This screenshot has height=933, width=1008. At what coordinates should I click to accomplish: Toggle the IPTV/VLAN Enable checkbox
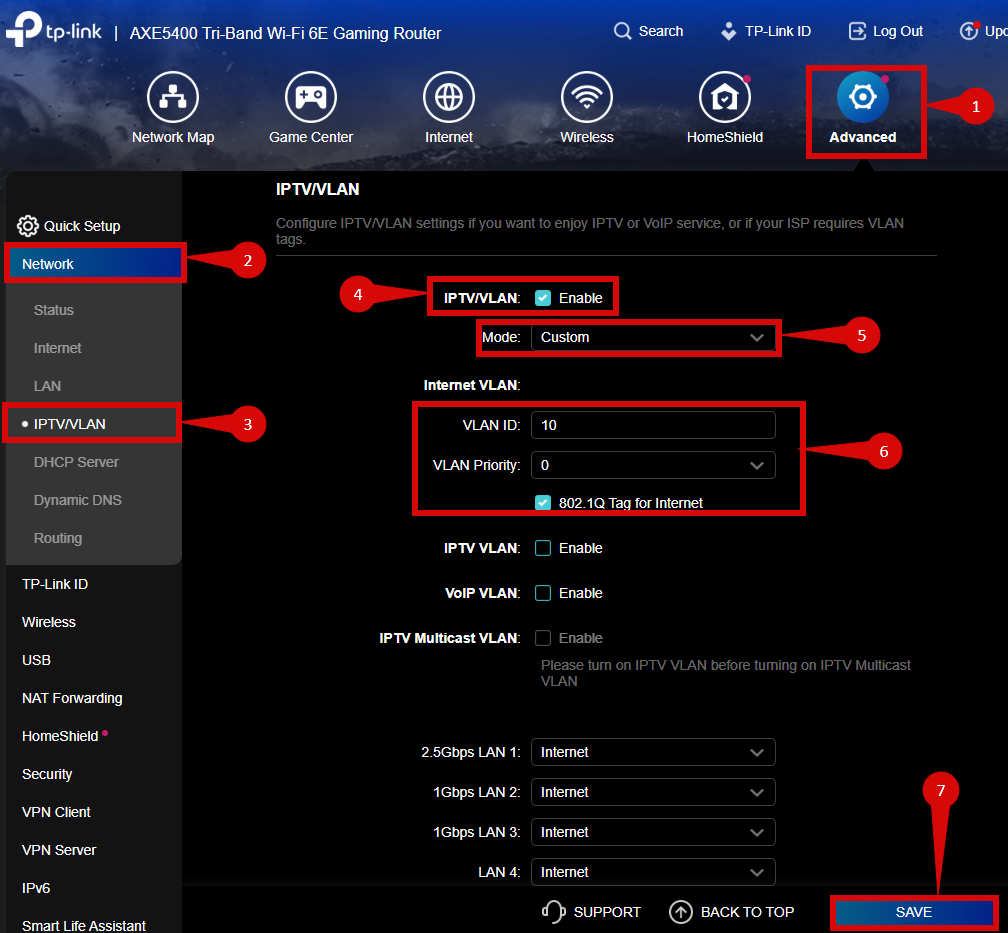(x=543, y=298)
